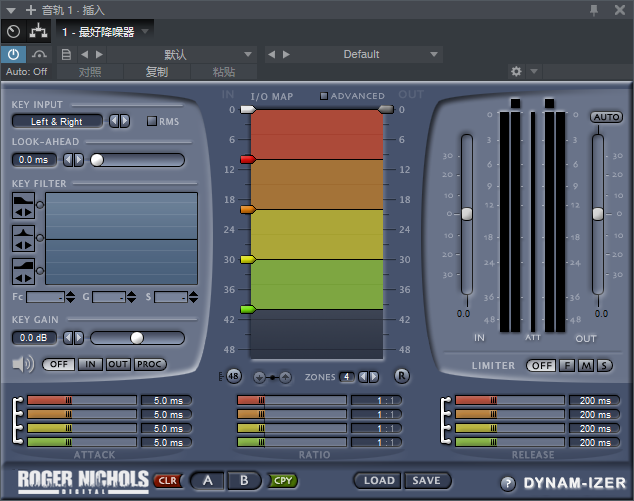Set limiter to S mode
The image size is (634, 501).
(x=604, y=366)
